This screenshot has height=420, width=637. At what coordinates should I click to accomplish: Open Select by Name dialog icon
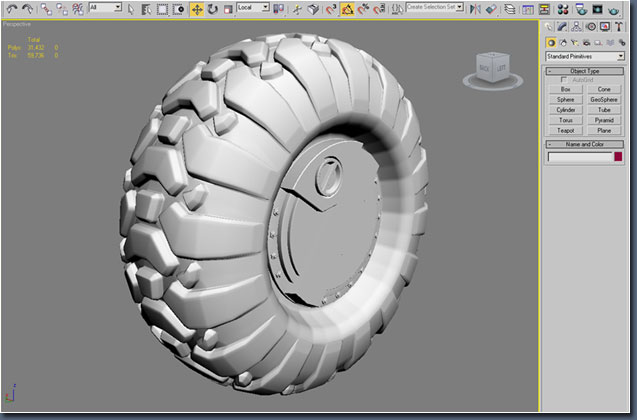pos(146,9)
